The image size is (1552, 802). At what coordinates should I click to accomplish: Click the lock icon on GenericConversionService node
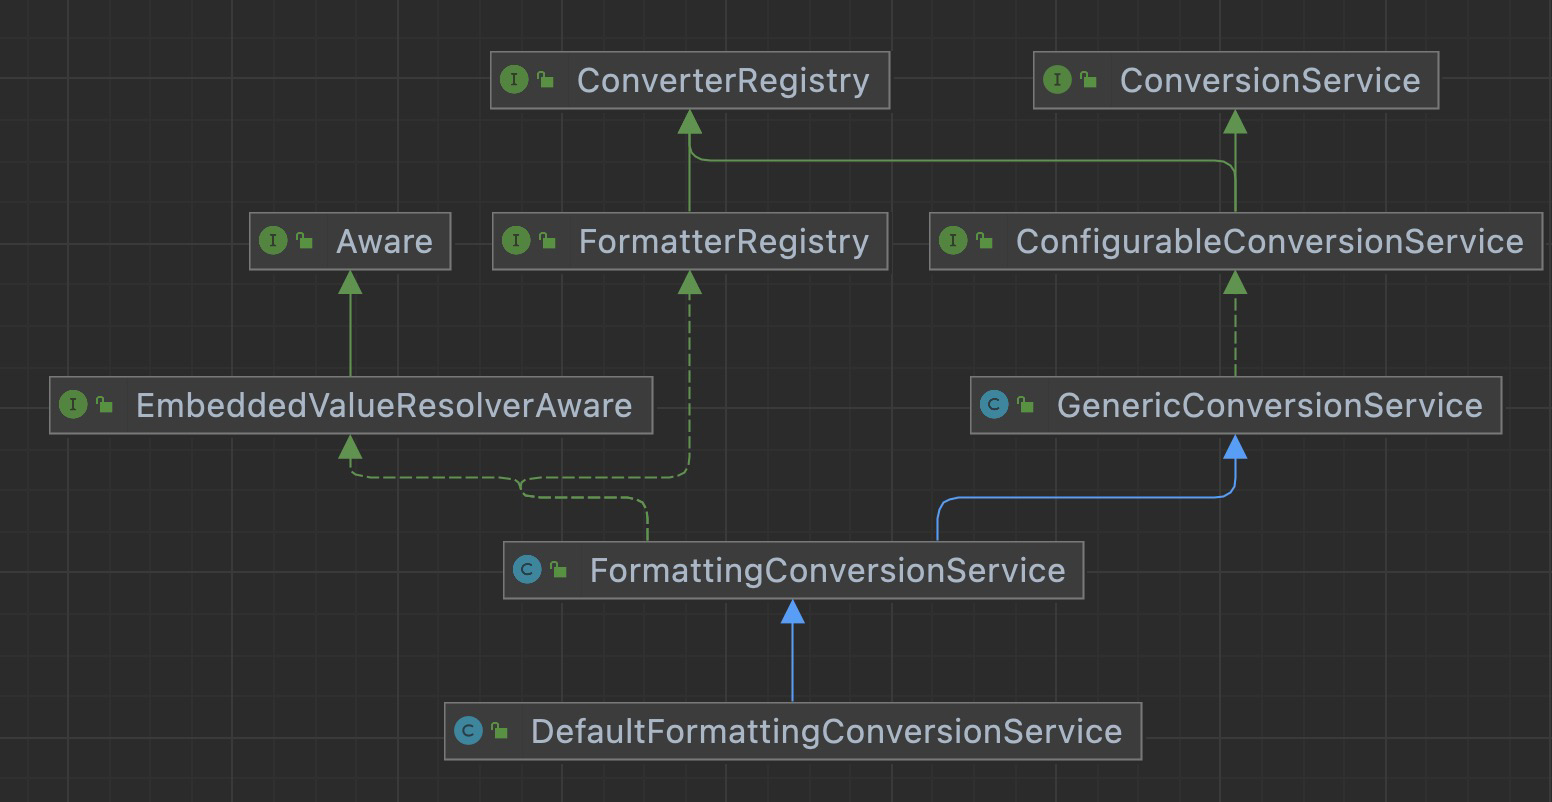tap(1026, 405)
